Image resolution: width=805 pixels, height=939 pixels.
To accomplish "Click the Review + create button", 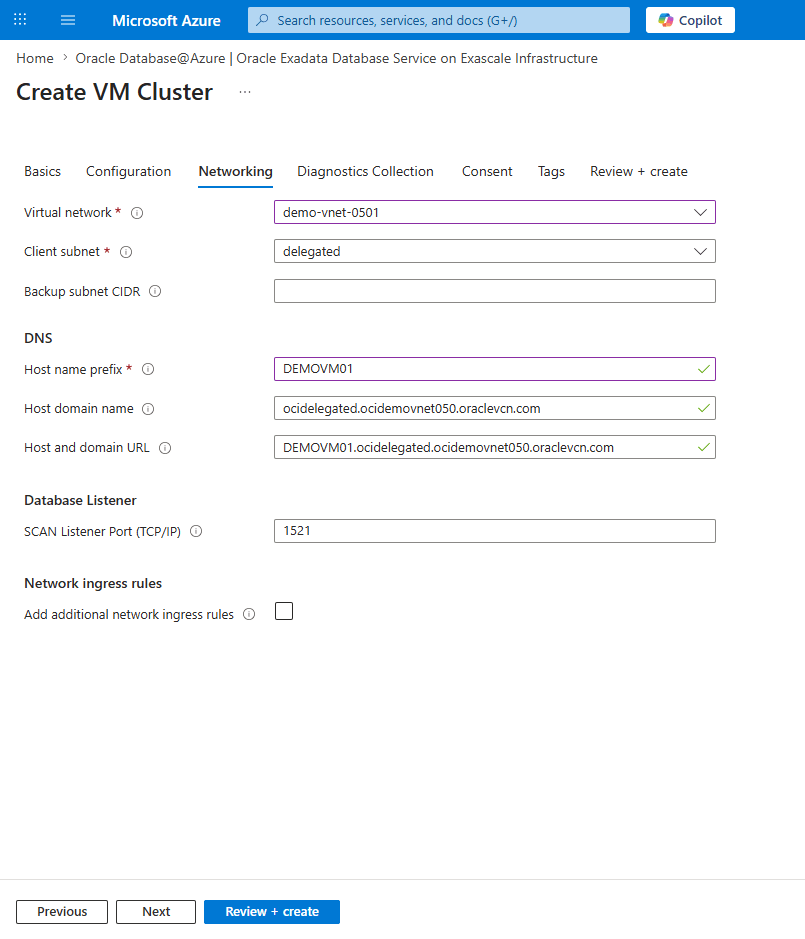I will pos(271,911).
